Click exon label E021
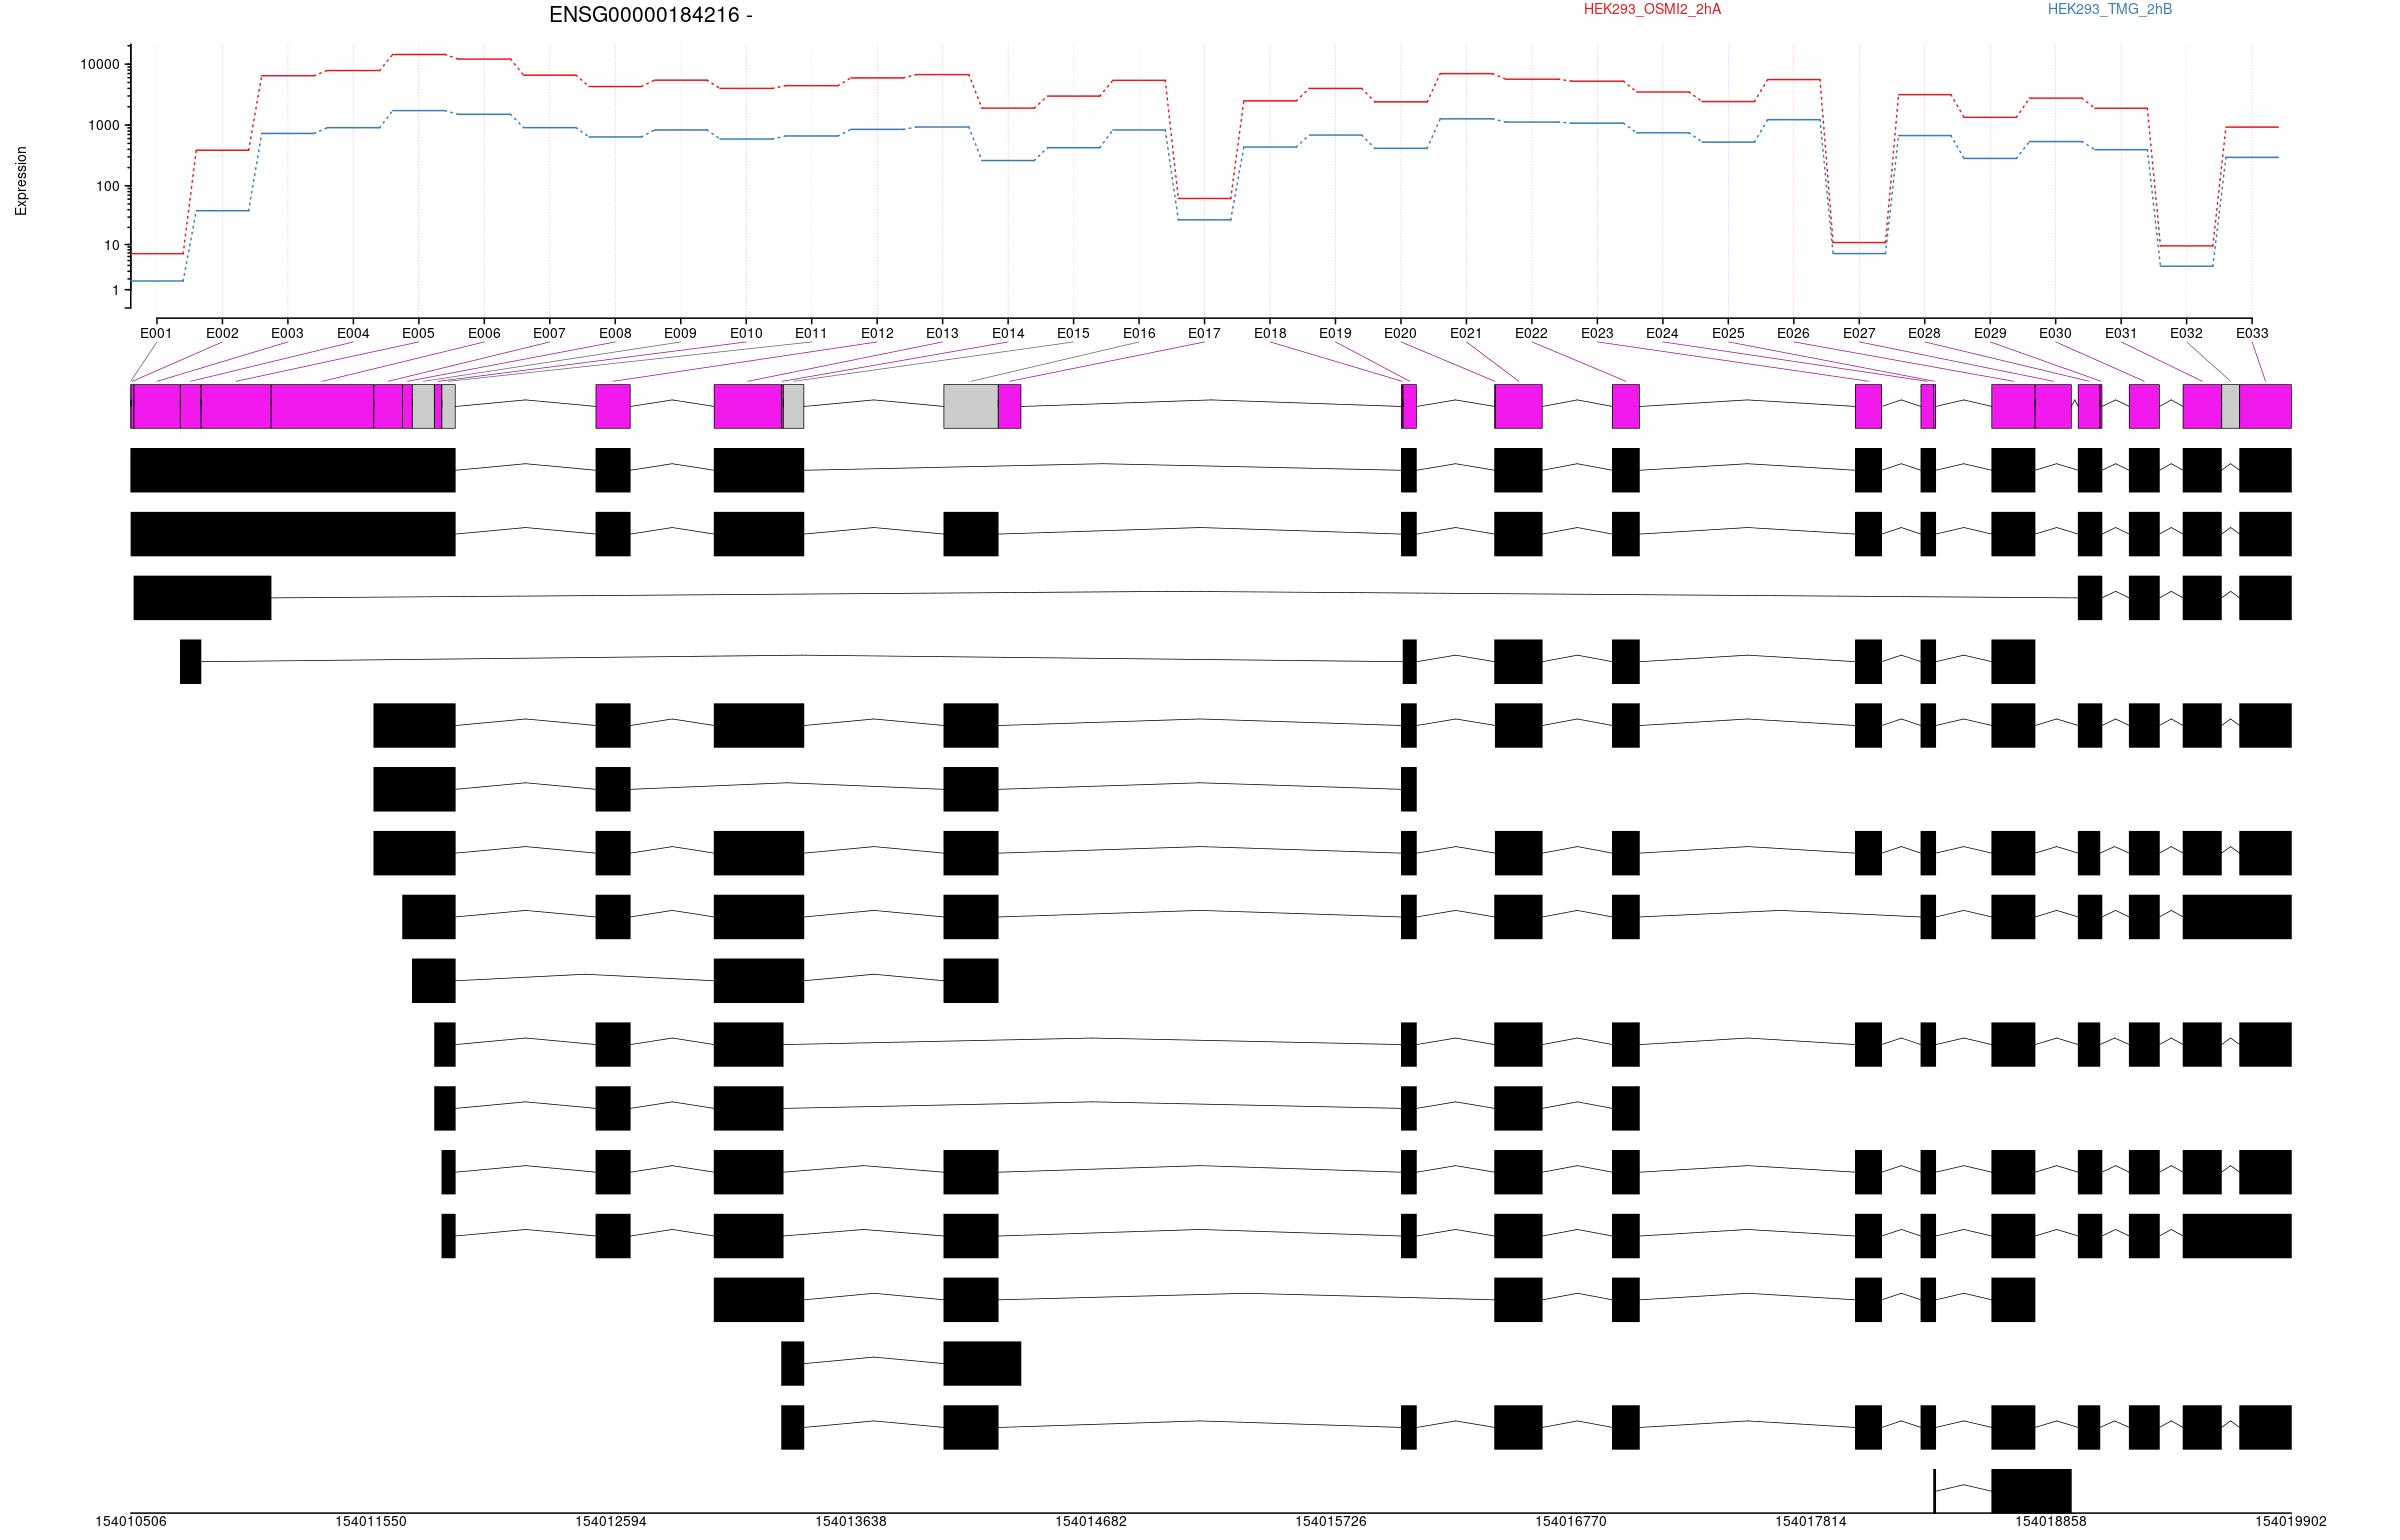This screenshot has height=1540, width=2400. (1466, 333)
